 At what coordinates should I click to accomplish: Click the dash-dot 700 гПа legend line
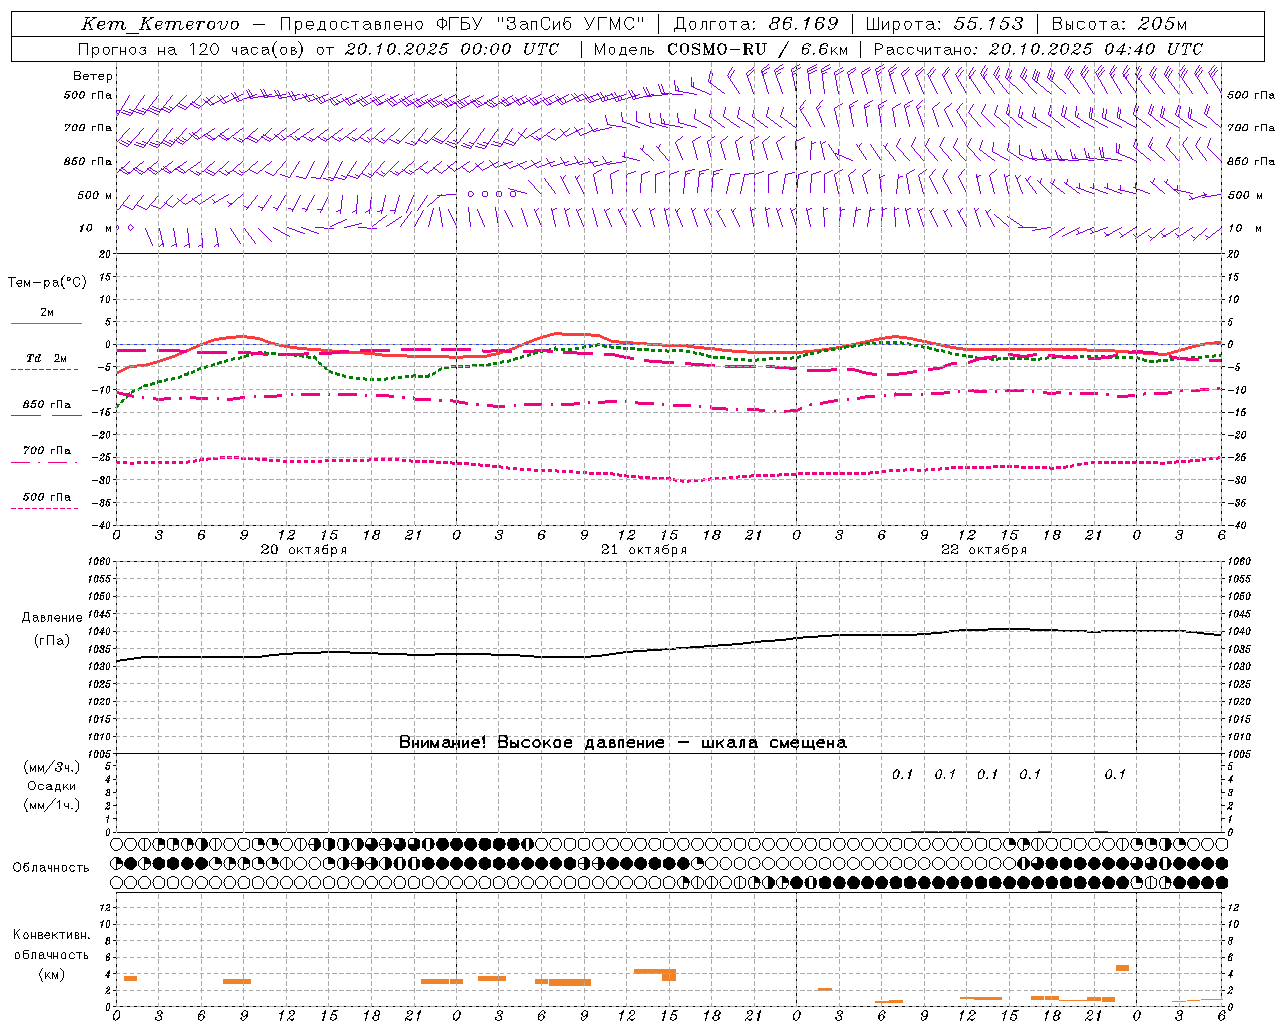(44, 462)
